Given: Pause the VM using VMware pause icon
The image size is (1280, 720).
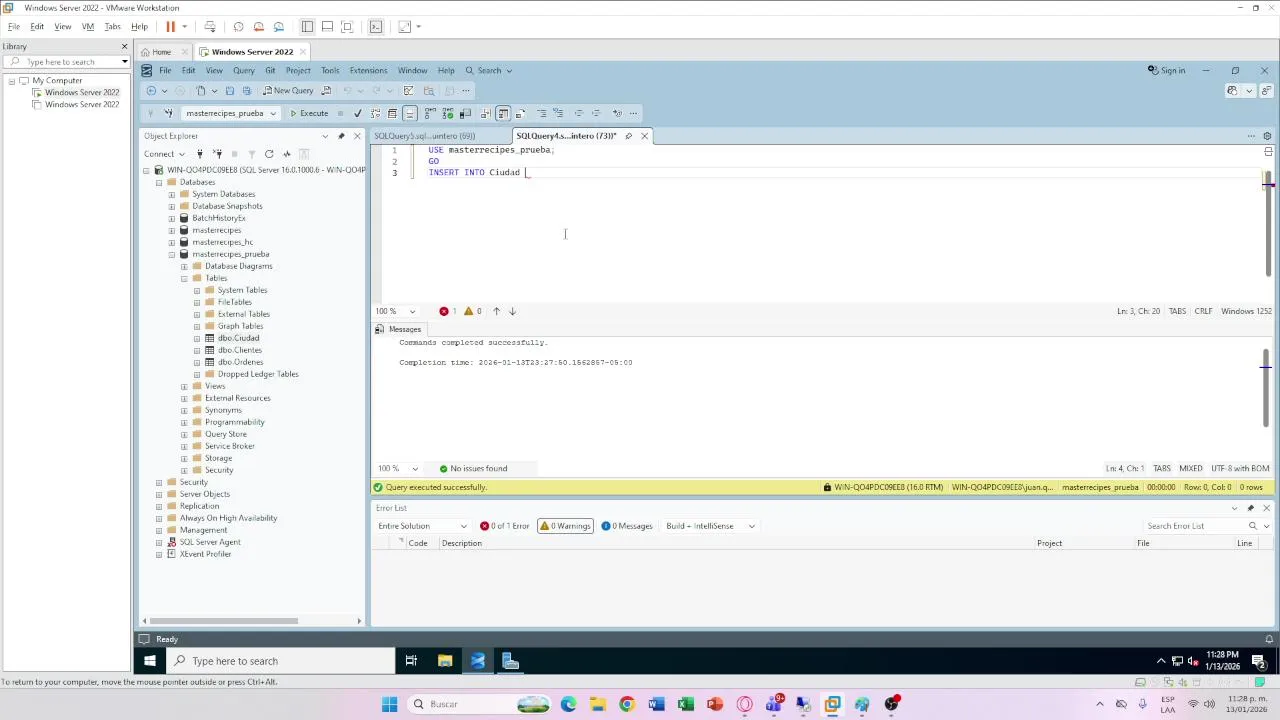Looking at the screenshot, I should (170, 27).
